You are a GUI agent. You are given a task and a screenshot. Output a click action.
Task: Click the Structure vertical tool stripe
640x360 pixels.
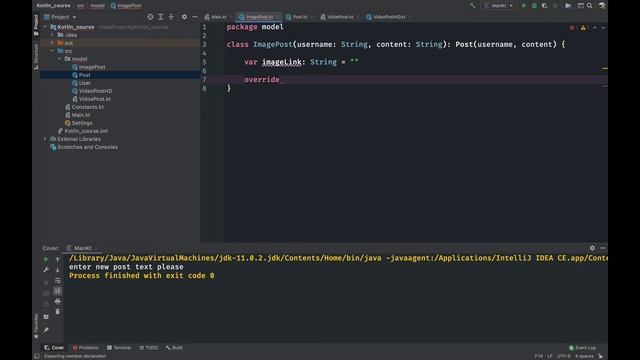pos(36,56)
